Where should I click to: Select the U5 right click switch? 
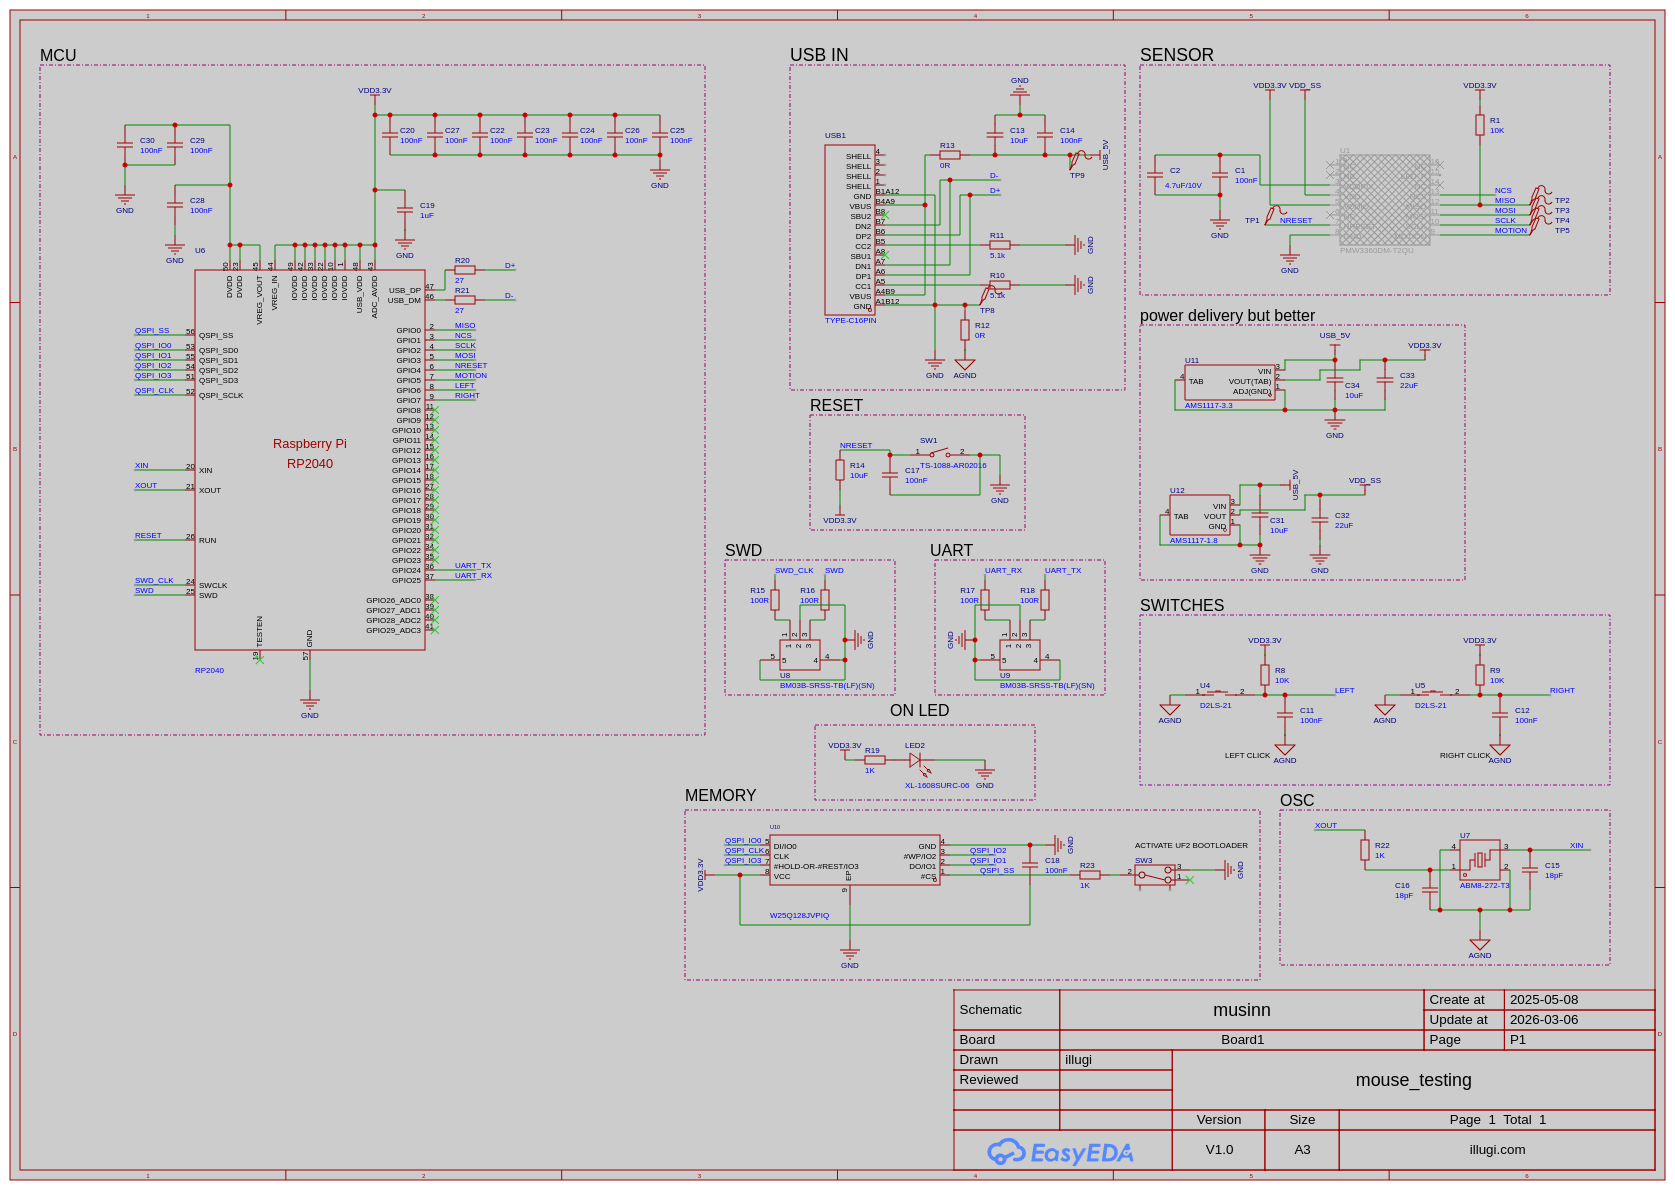click(1430, 691)
